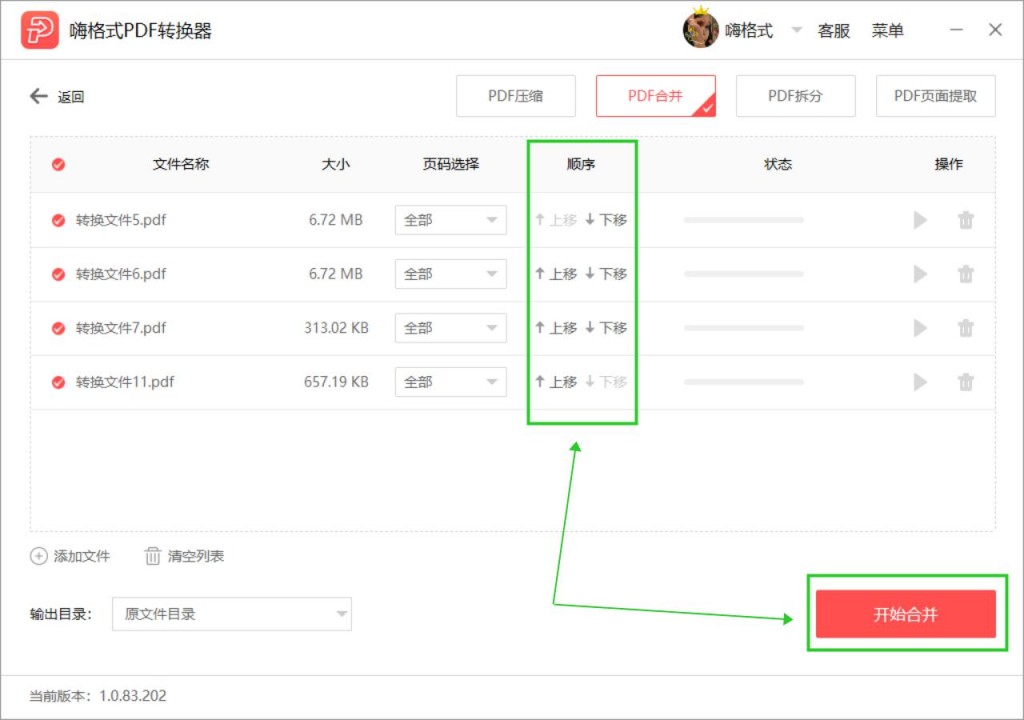Open the 客服 customer service link
The image size is (1024, 720).
(833, 30)
